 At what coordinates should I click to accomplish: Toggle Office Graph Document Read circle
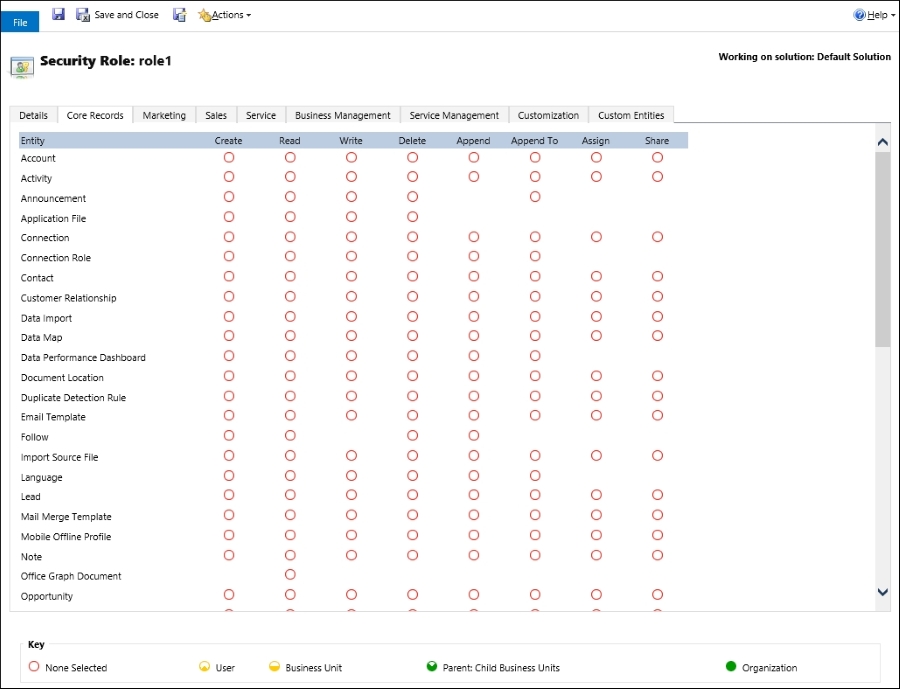click(290, 575)
